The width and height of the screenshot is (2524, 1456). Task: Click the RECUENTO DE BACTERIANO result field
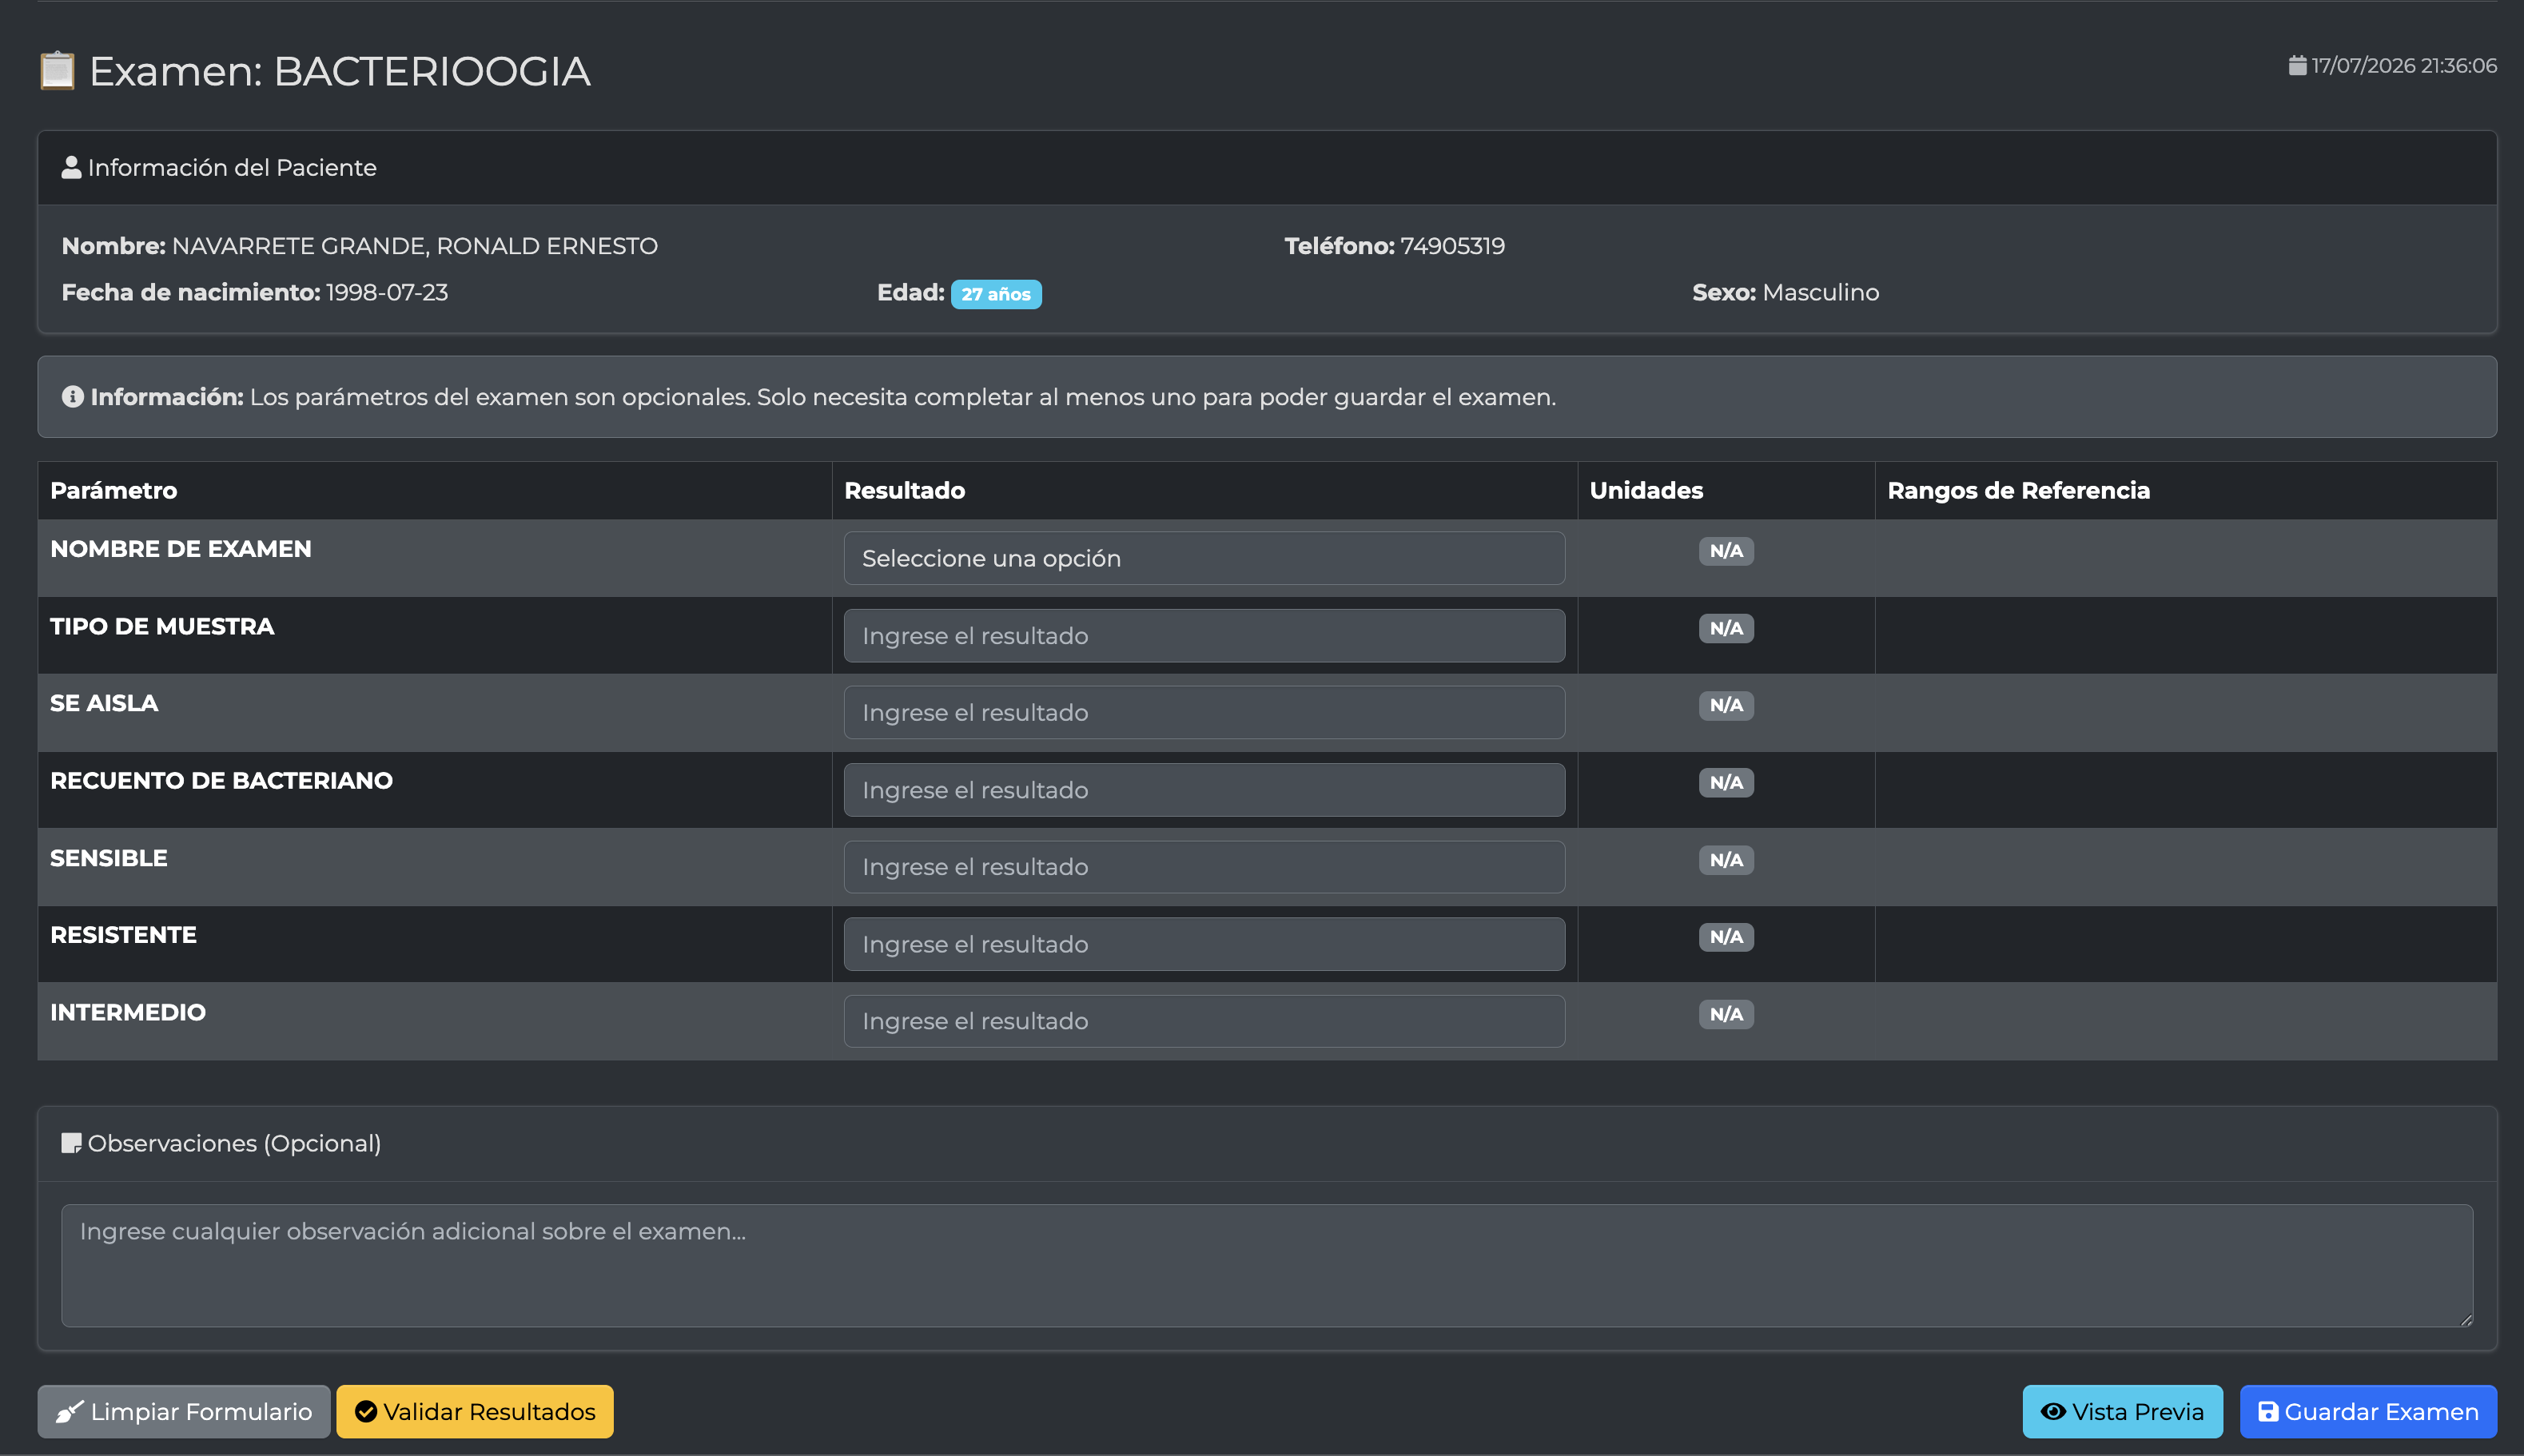coord(1204,790)
